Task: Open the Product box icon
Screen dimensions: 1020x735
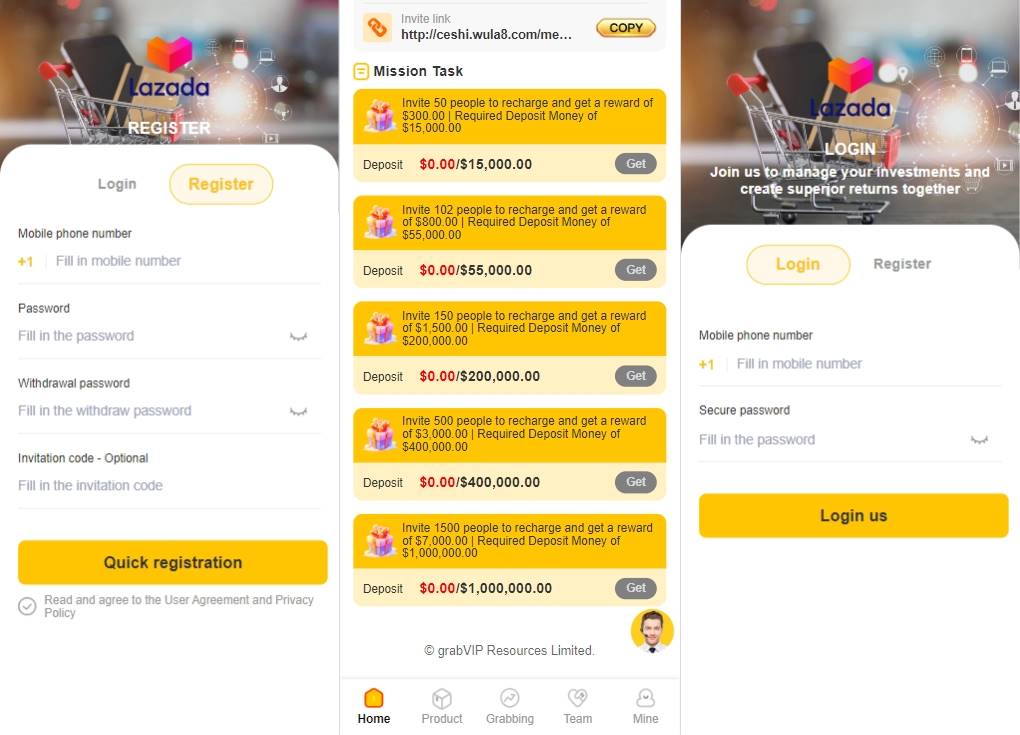Action: point(442,698)
